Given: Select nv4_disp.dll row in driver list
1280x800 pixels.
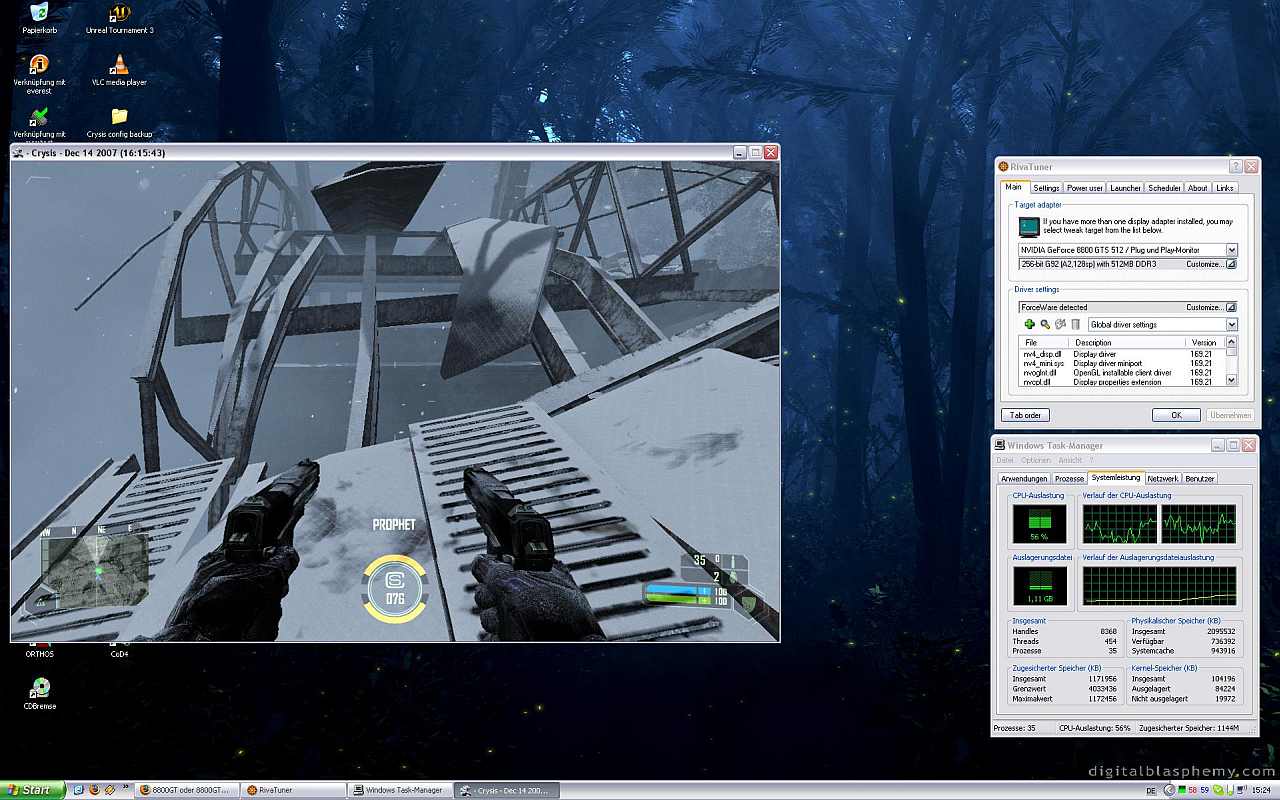Looking at the screenshot, I should point(1122,354).
